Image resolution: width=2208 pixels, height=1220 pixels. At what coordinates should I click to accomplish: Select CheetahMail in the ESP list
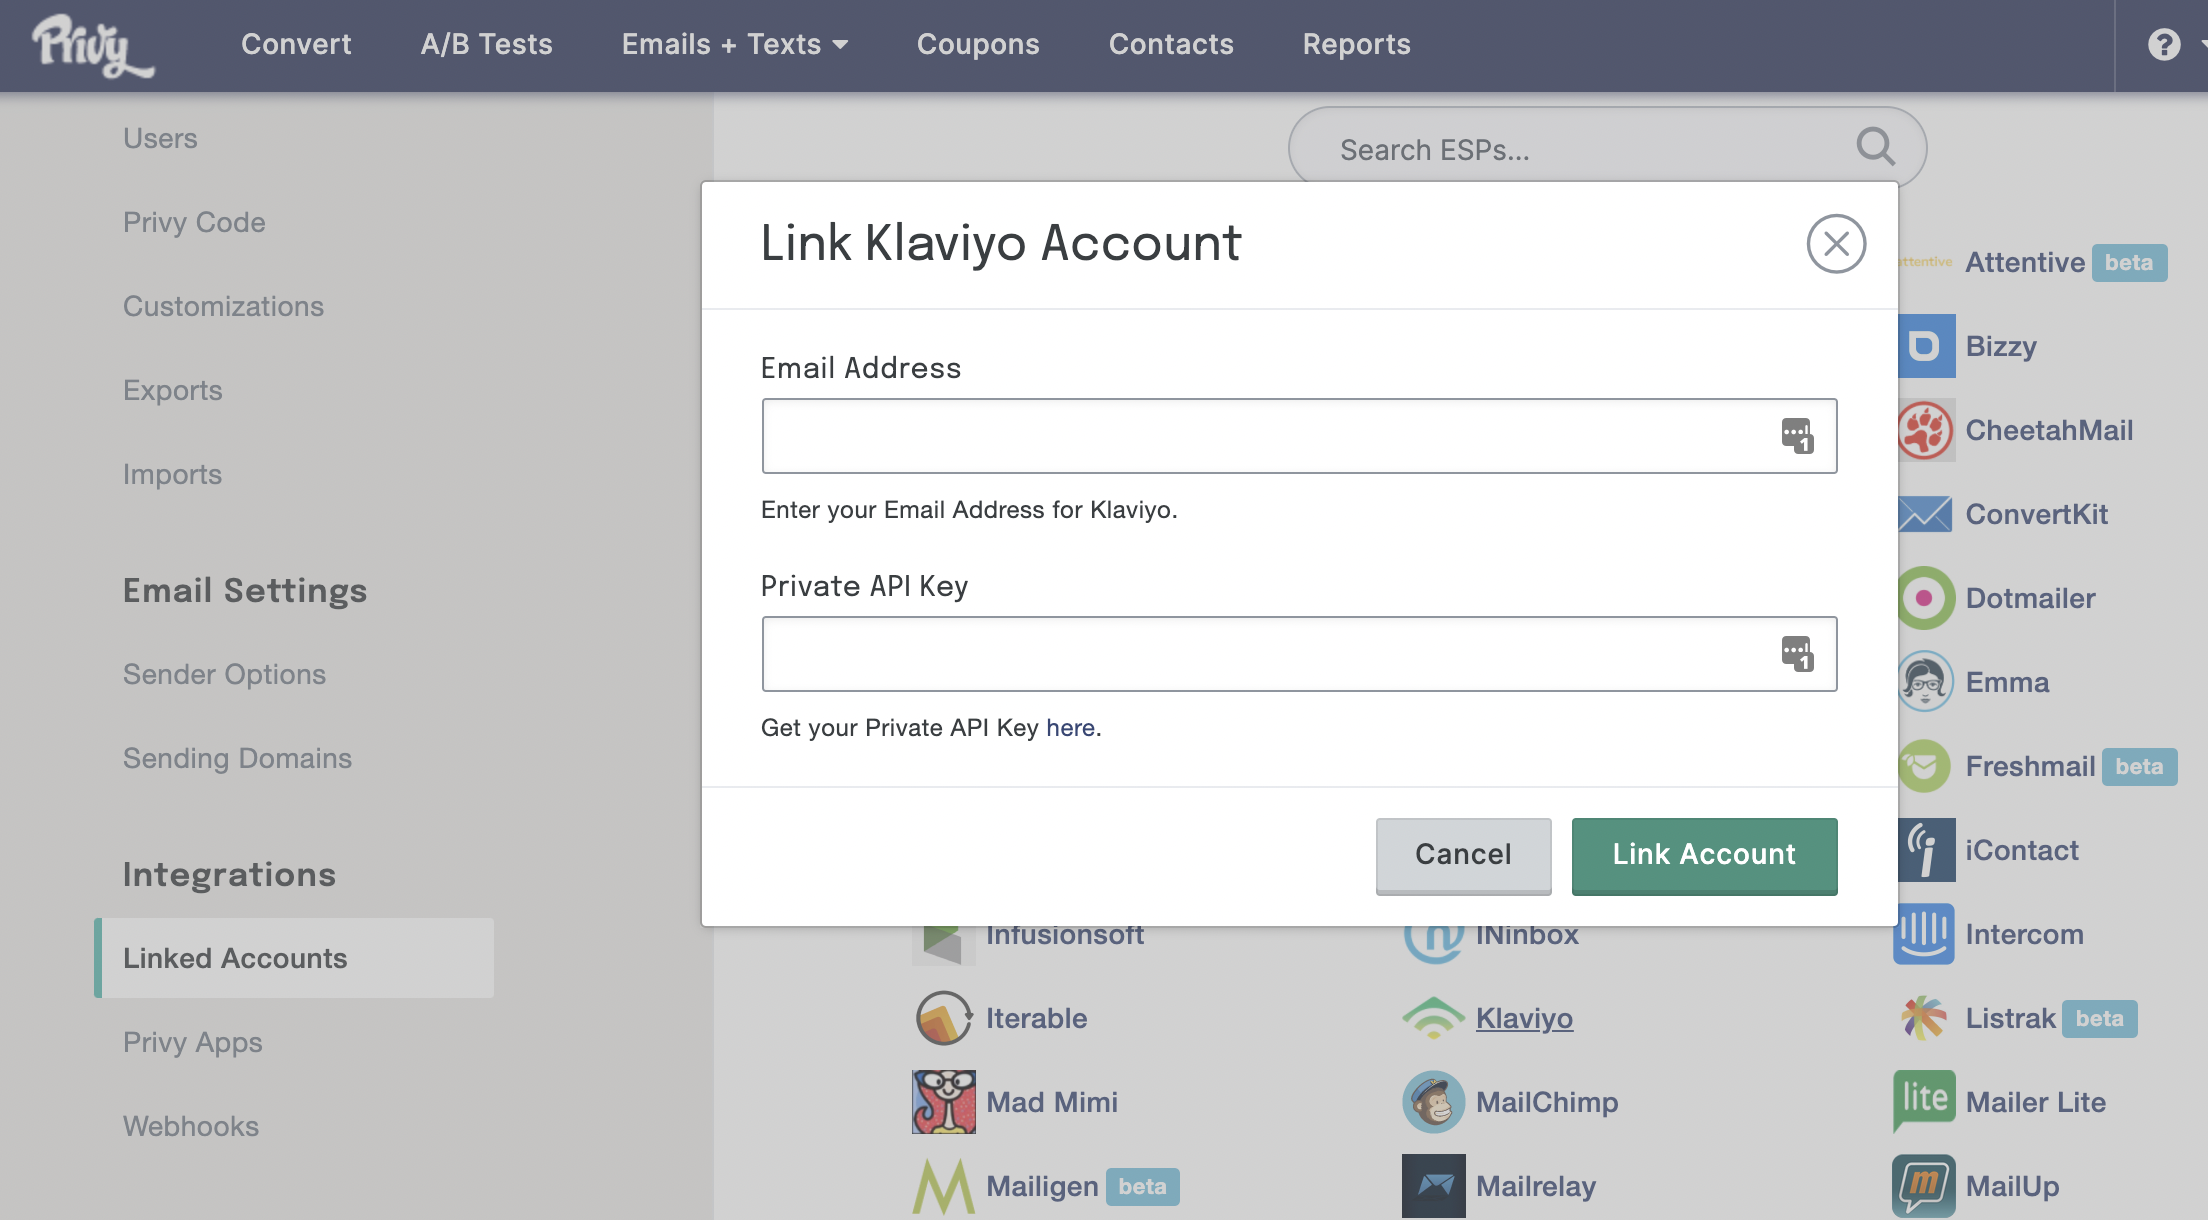[x=2049, y=430]
